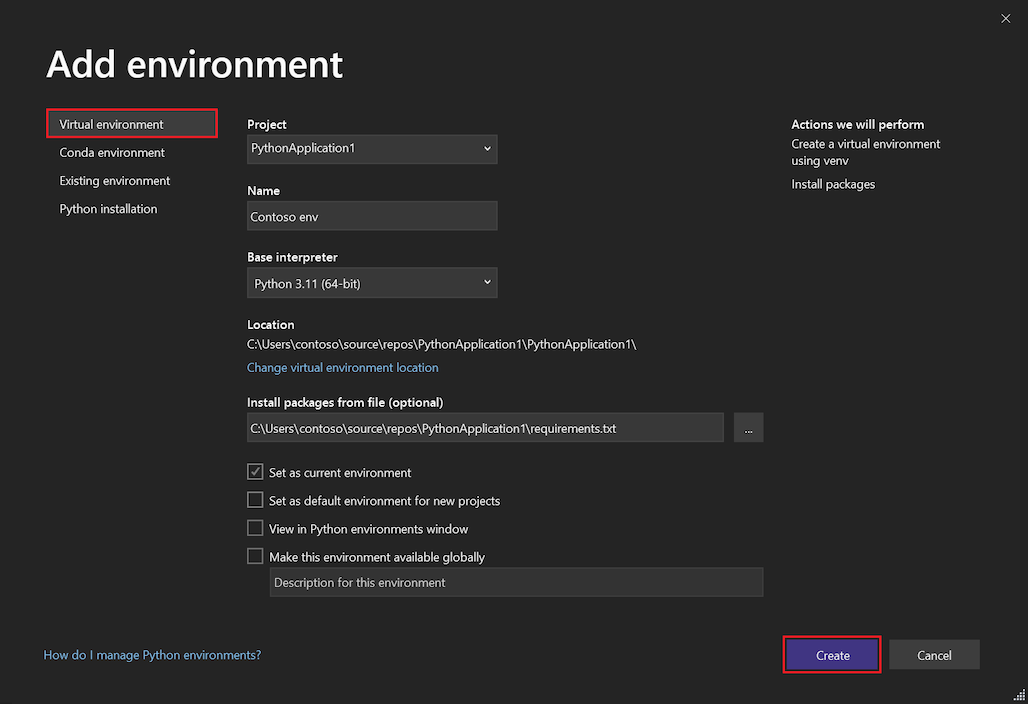Select the Virtual environment option
The height and width of the screenshot is (704, 1028).
pos(112,123)
